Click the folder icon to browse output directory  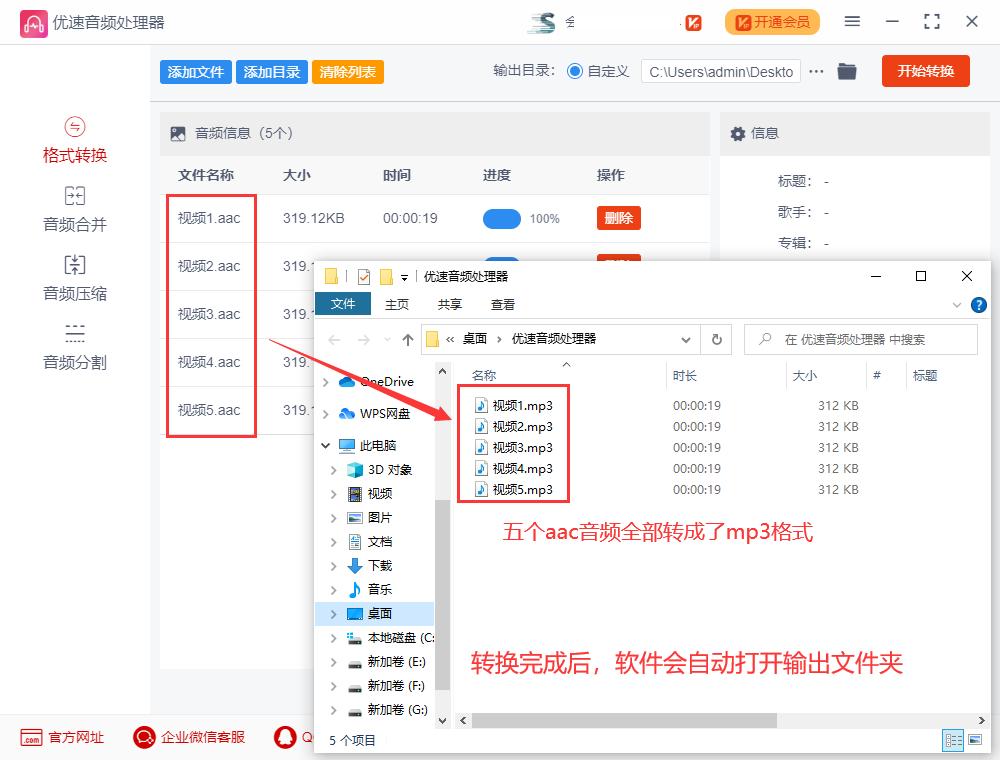pos(847,71)
